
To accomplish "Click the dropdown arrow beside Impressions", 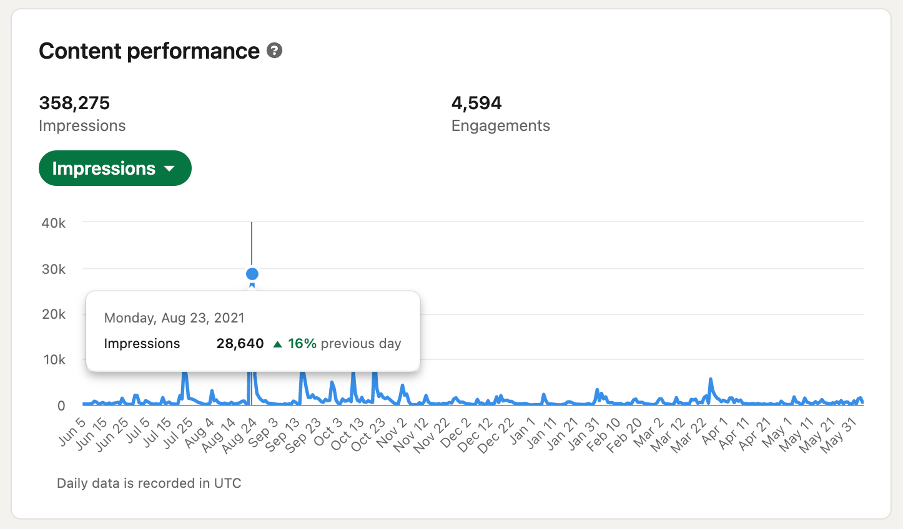I will [169, 169].
